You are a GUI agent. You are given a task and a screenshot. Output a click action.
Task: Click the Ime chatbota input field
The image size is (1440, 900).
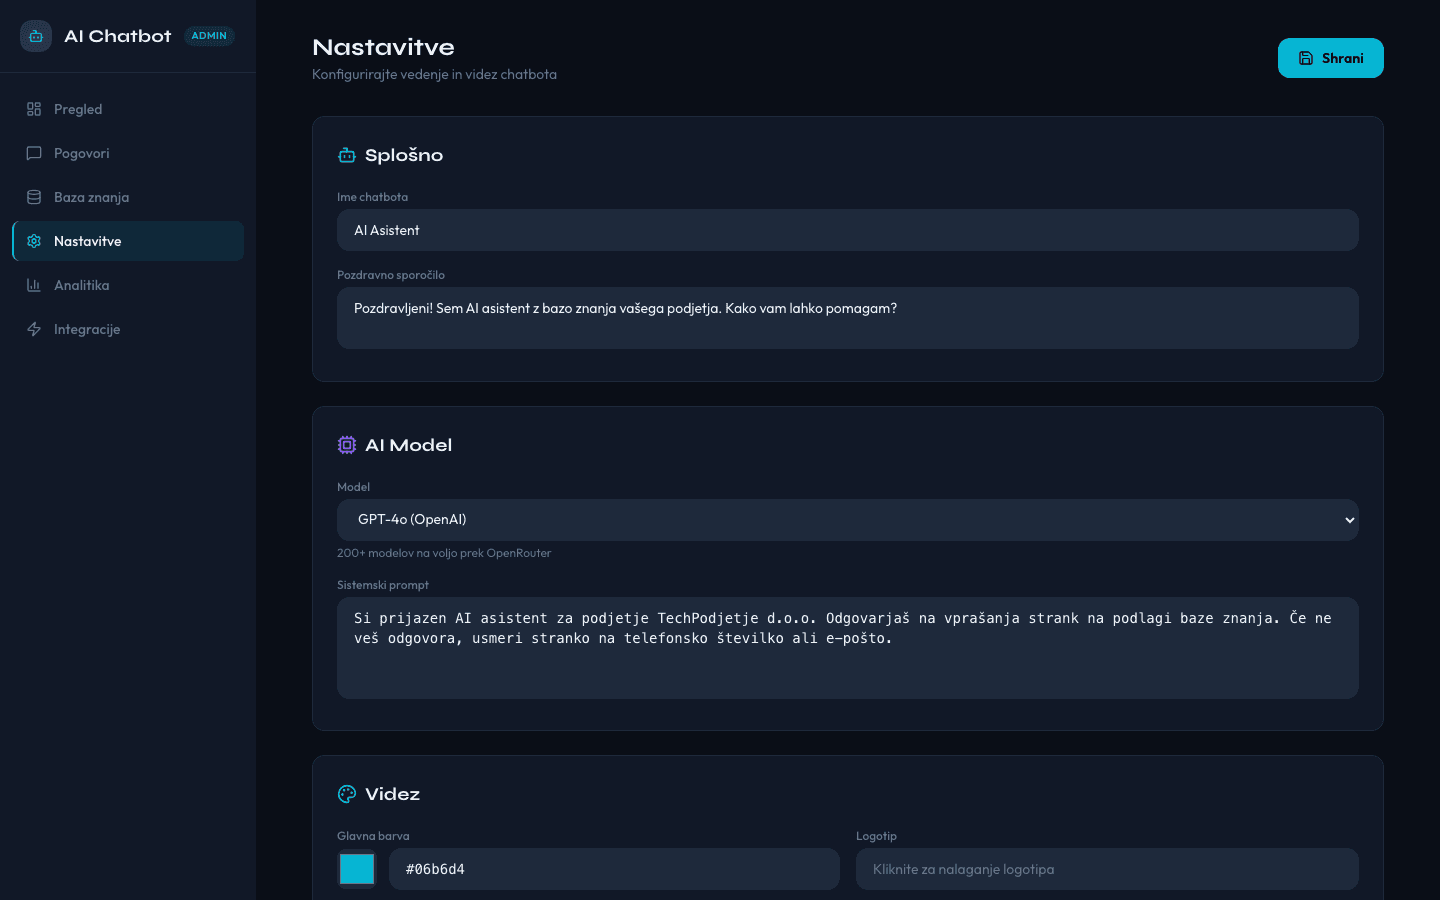847,230
